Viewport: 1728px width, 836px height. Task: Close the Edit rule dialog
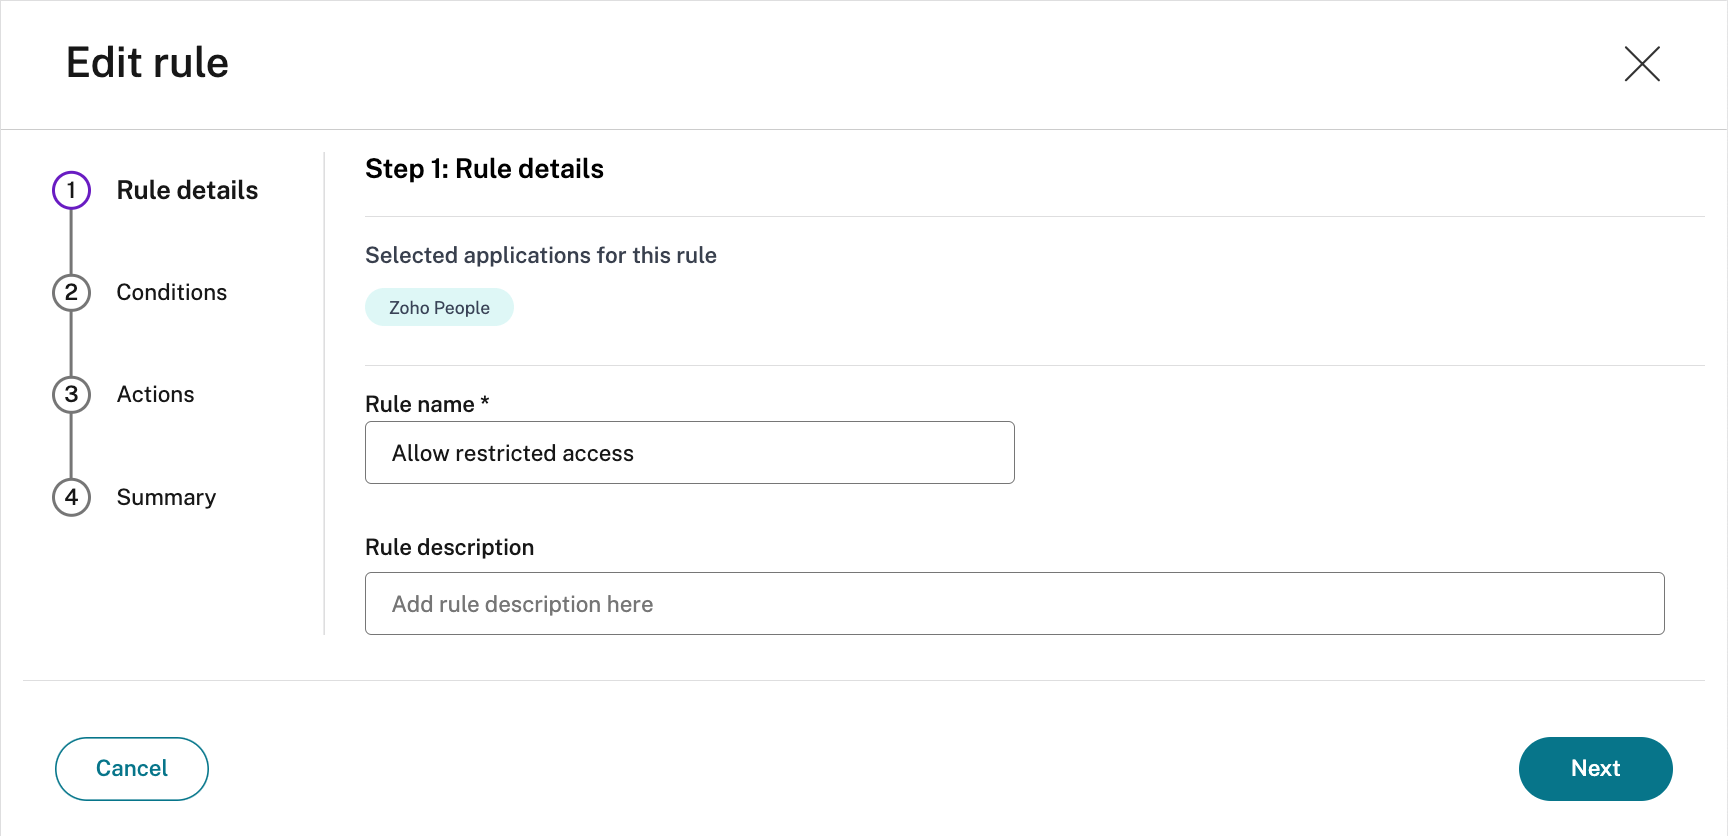click(x=1642, y=64)
